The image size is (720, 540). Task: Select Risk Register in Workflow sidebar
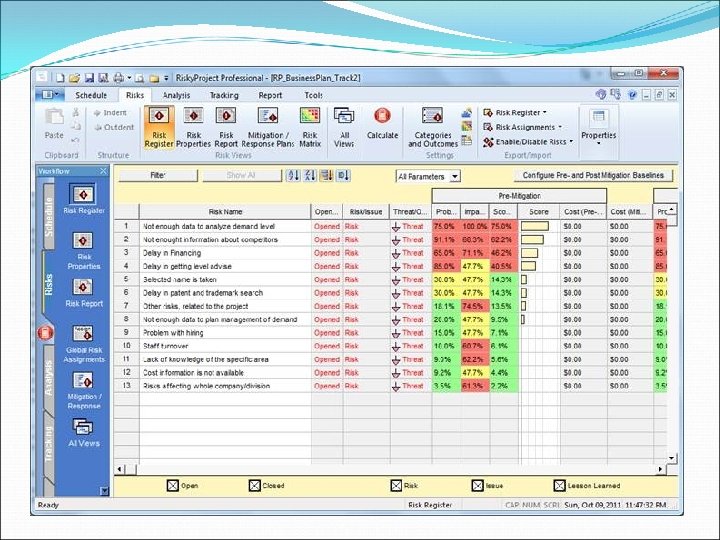click(84, 199)
